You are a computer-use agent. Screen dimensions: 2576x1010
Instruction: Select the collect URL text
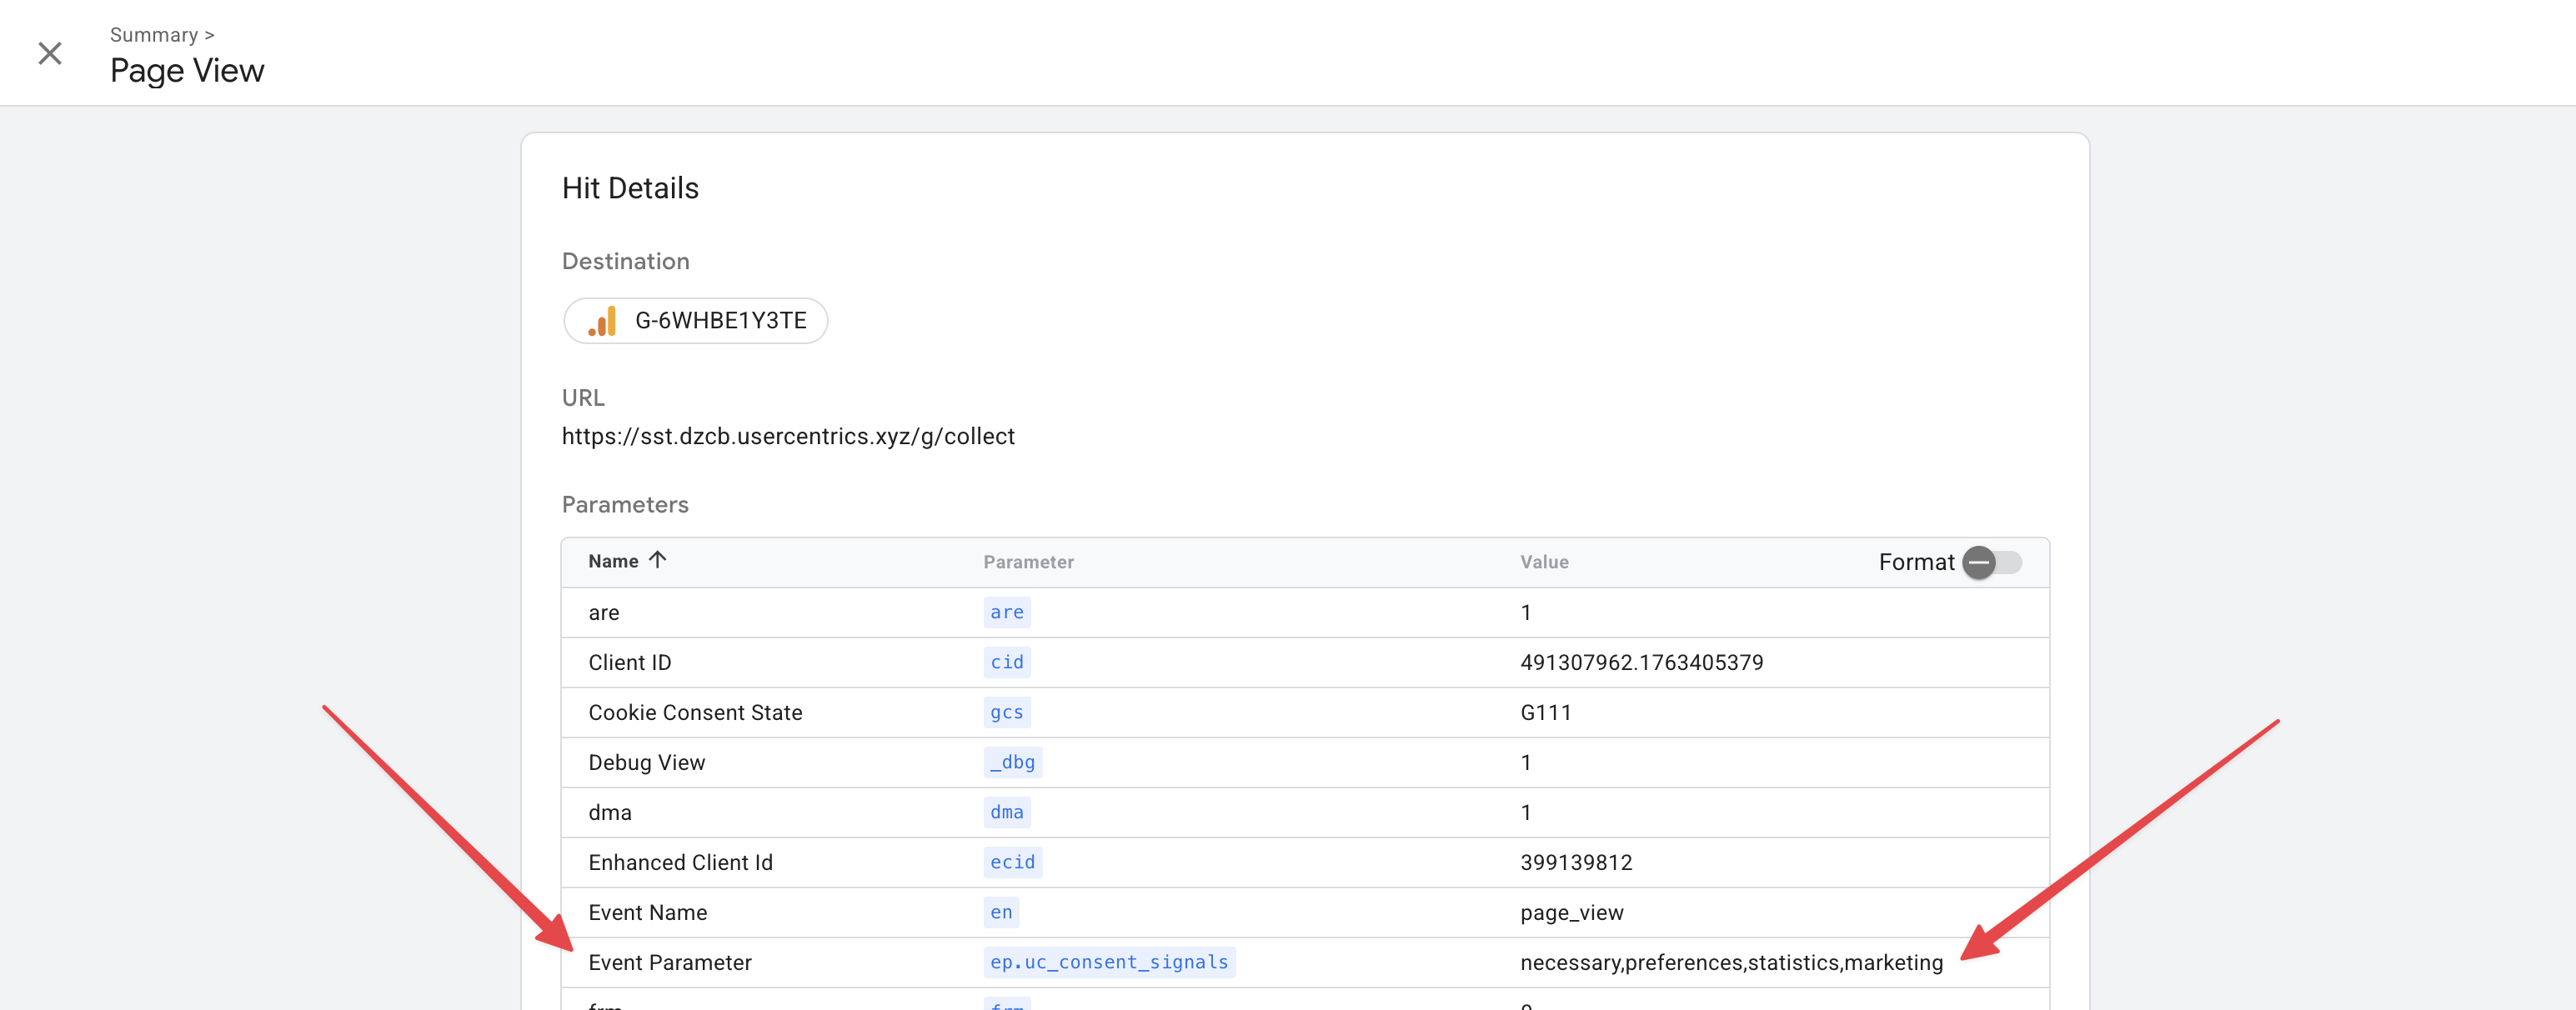[x=788, y=436]
